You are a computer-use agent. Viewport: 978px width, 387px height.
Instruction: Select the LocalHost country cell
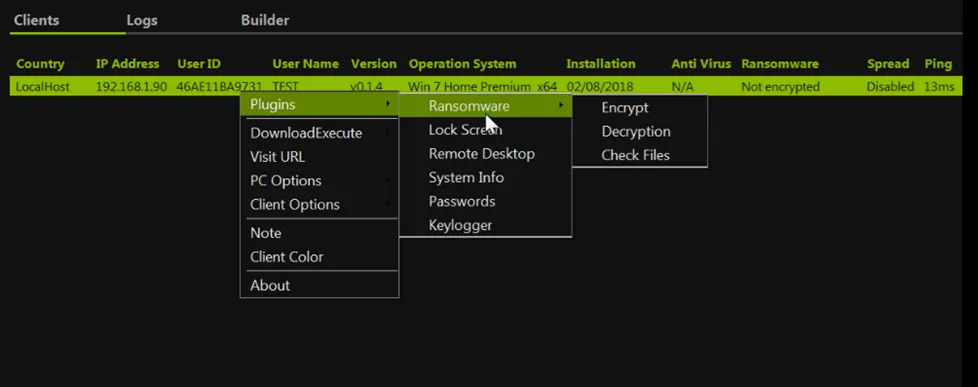(42, 87)
